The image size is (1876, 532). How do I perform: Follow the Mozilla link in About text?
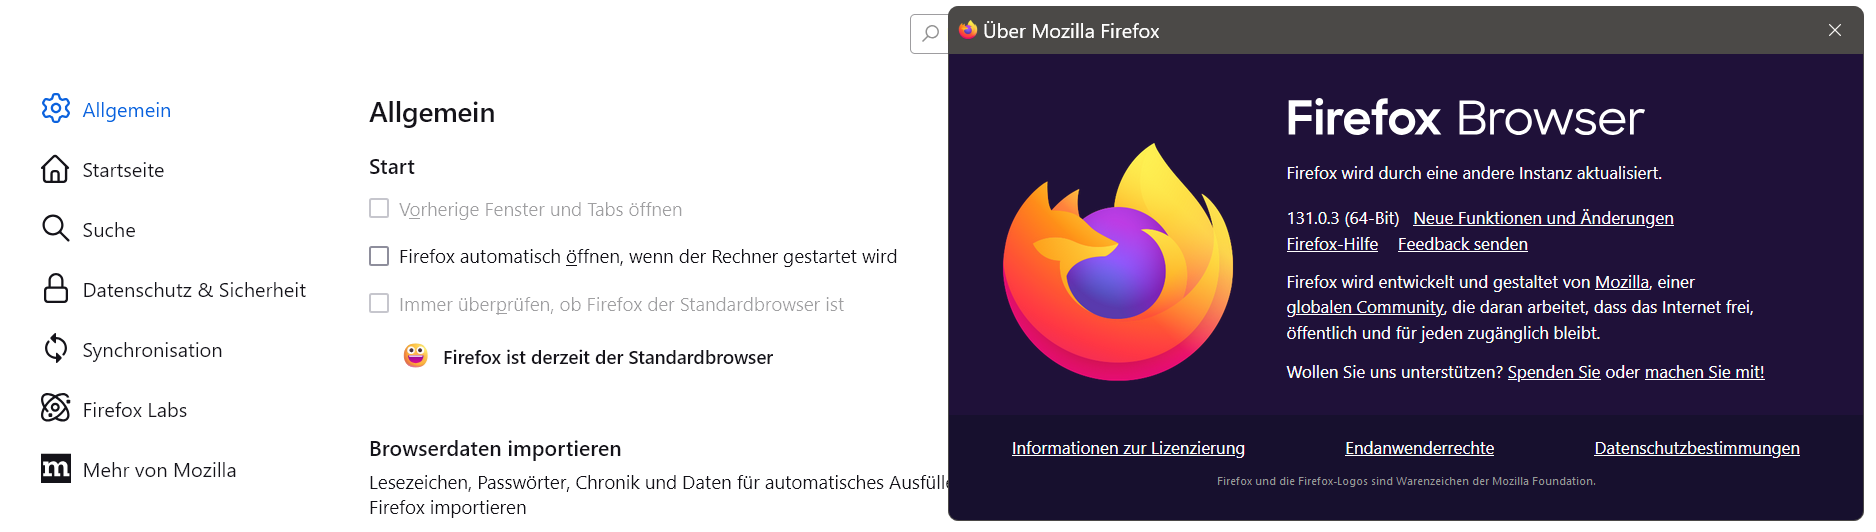click(x=1622, y=282)
